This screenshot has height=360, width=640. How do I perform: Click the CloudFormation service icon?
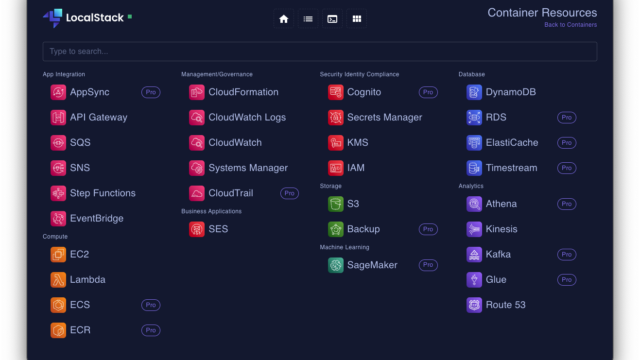197,92
